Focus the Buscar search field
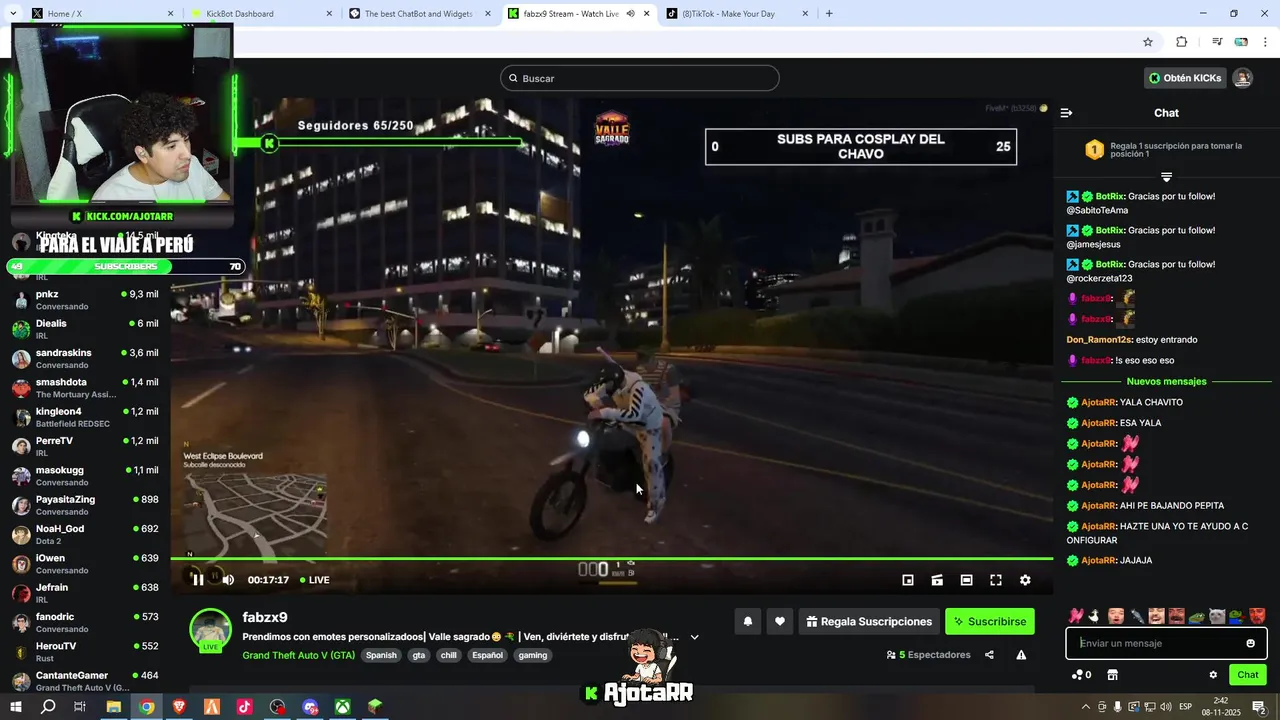 (640, 78)
